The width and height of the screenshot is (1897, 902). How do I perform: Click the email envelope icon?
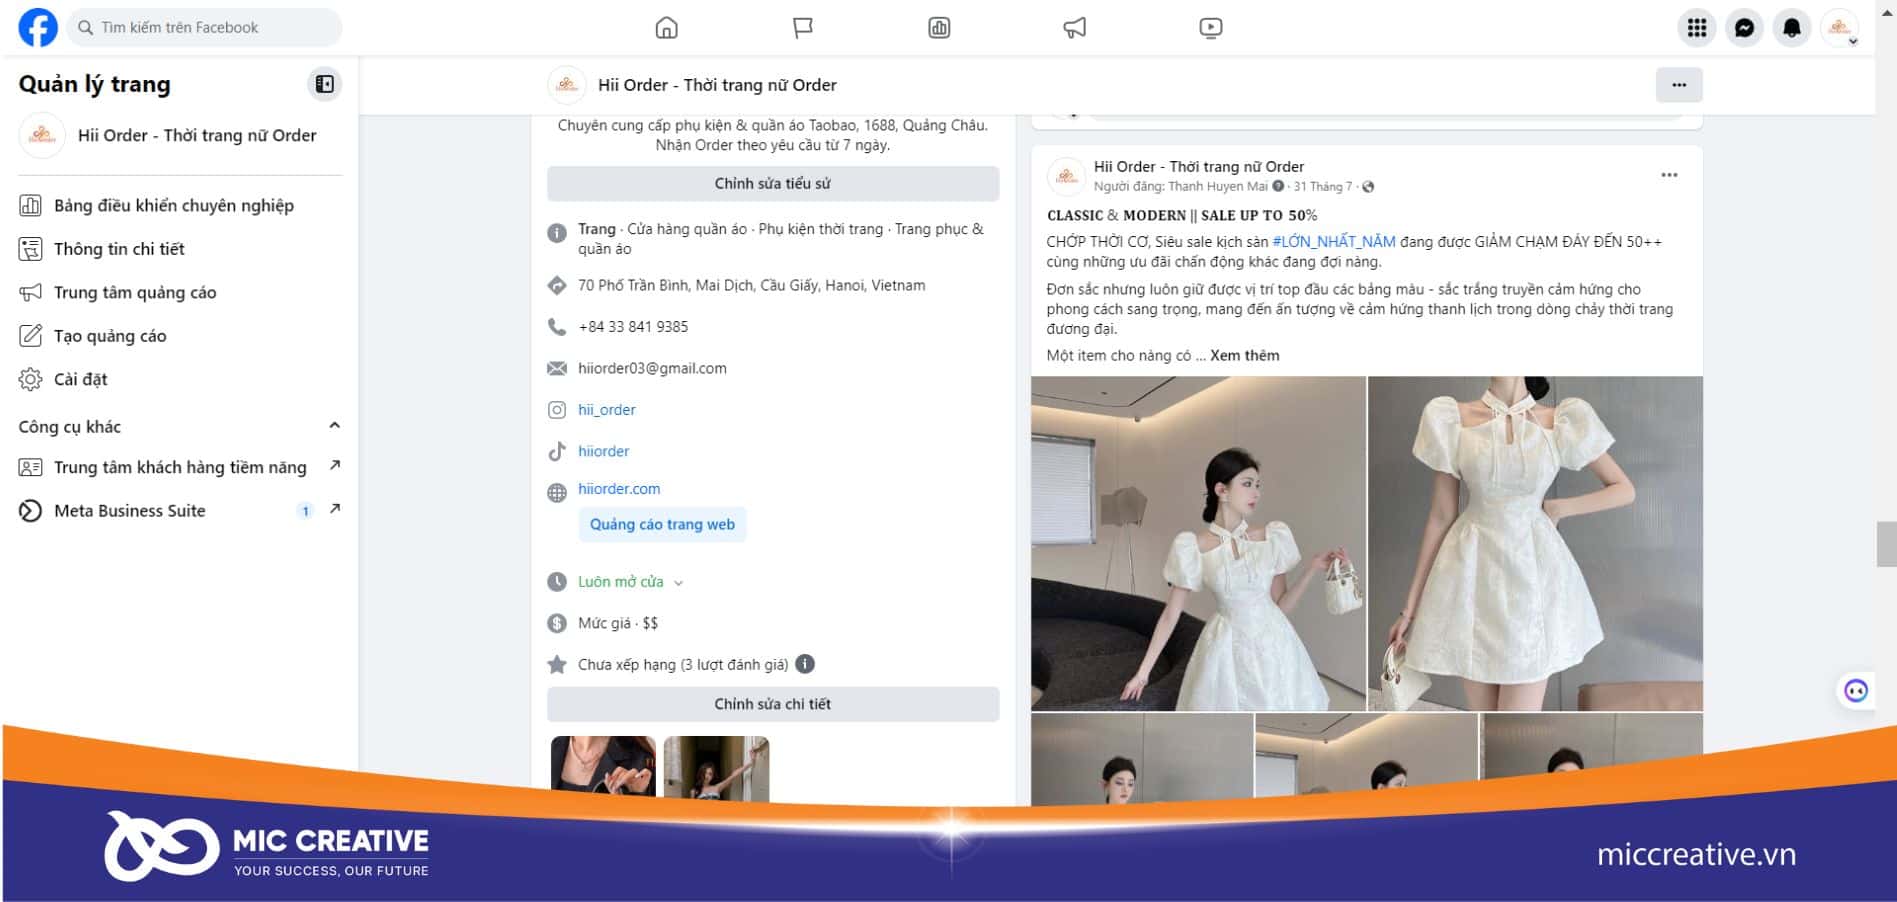557,369
